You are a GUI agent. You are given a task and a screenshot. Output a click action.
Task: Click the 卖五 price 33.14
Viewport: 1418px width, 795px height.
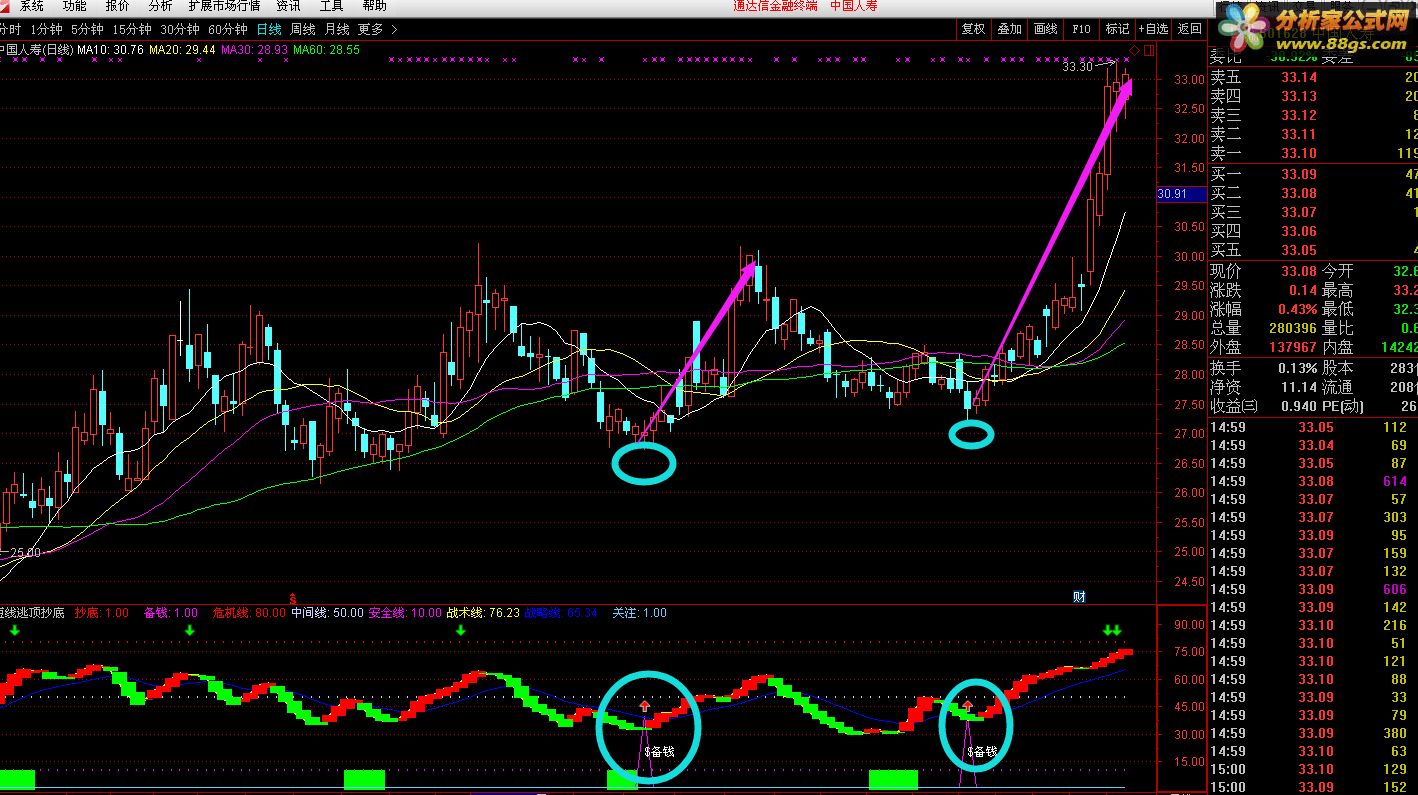click(1299, 77)
